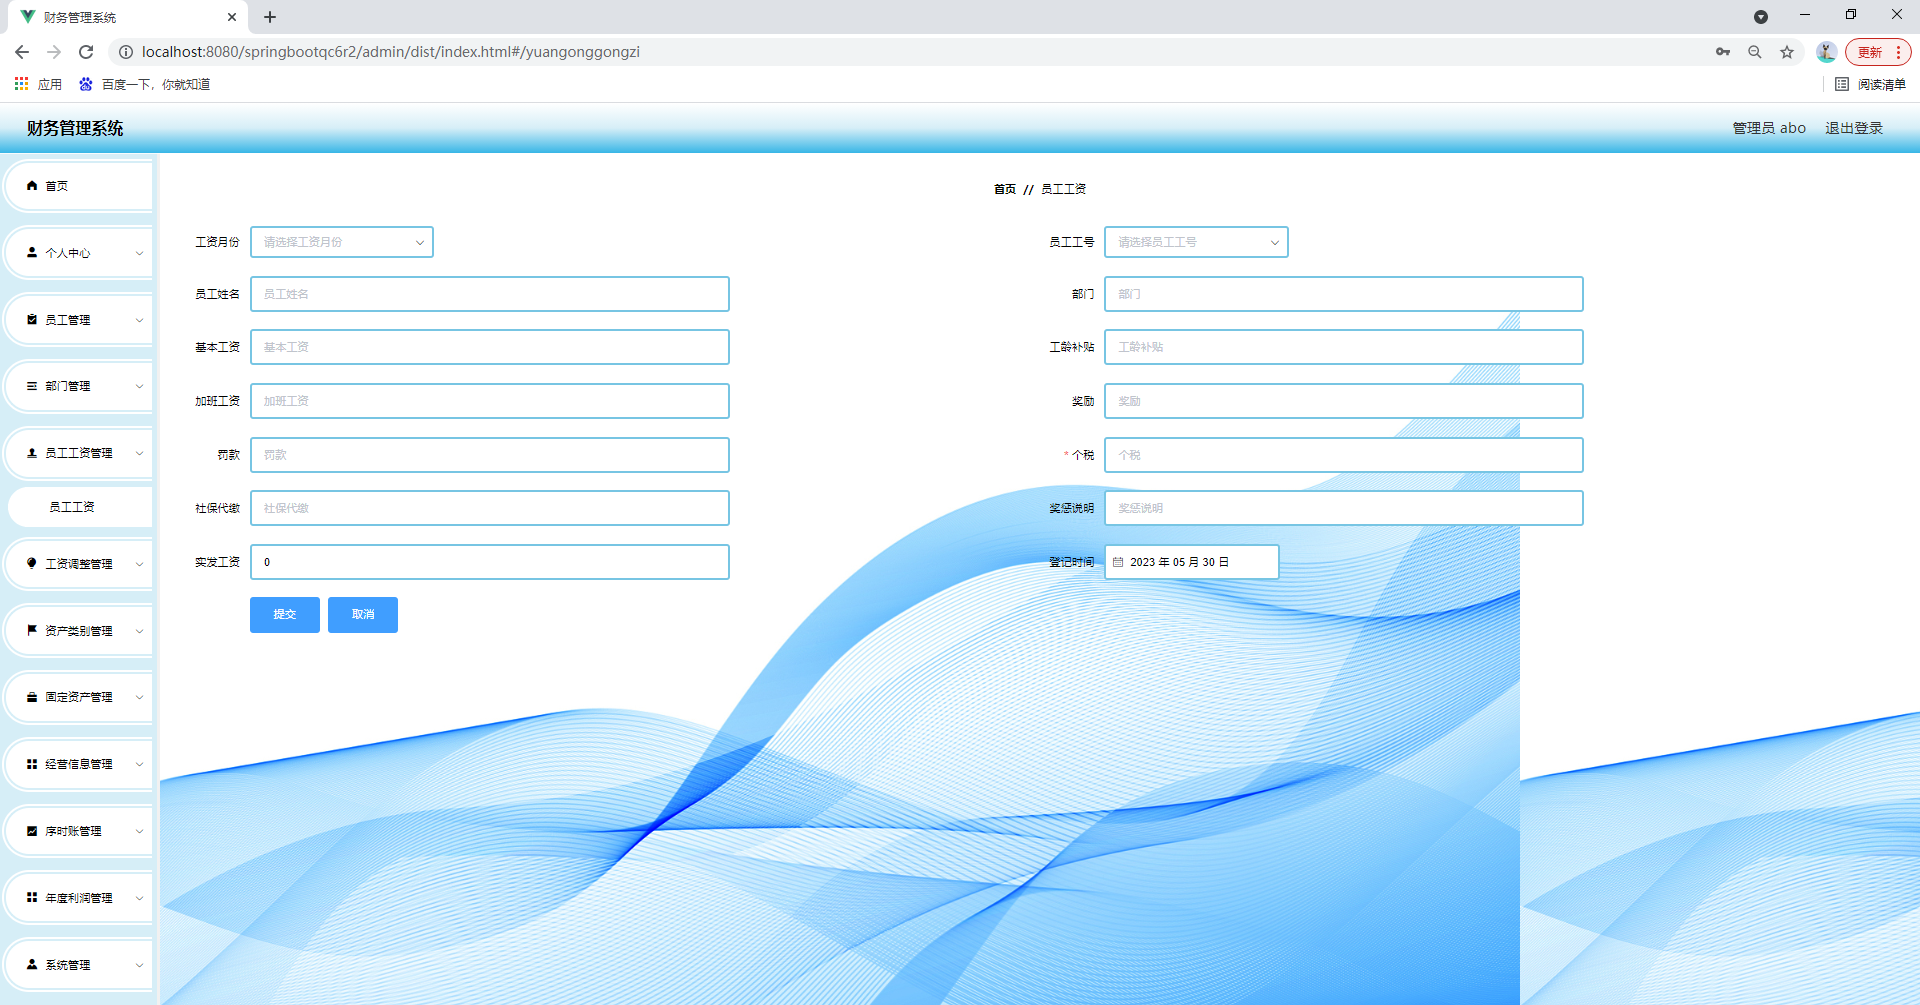Click the home icon beside 首页 in sidebar
This screenshot has width=1920, height=1005.
[x=32, y=186]
